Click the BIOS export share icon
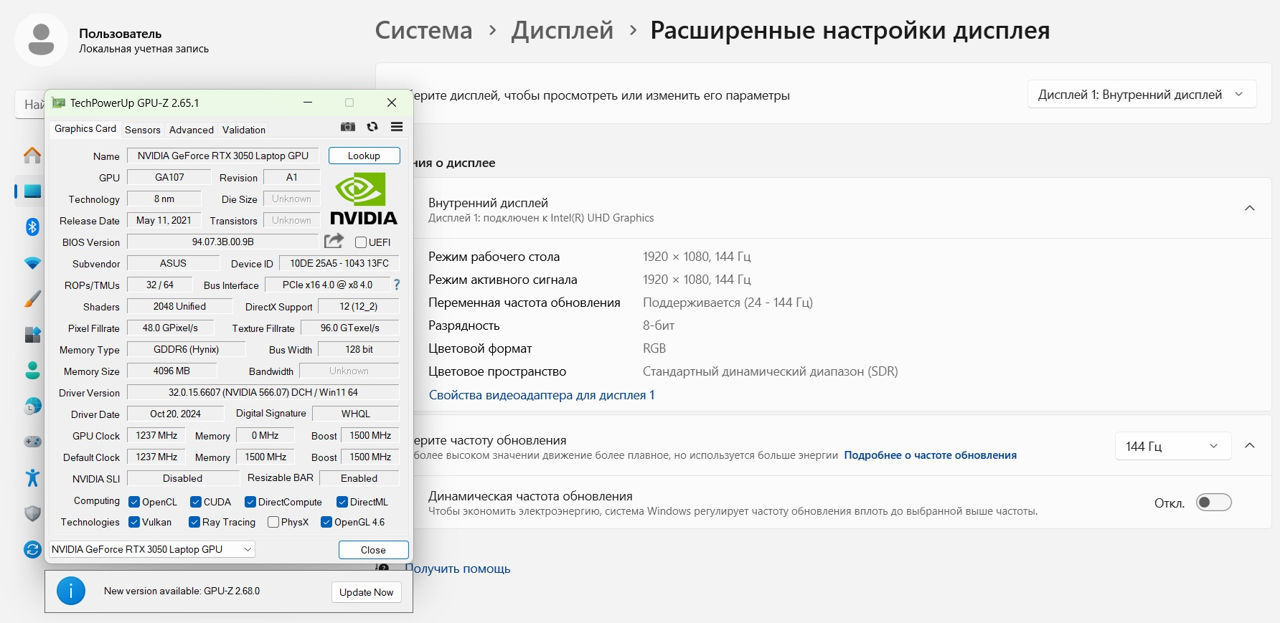Screen dimensions: 1280x623 click(334, 241)
